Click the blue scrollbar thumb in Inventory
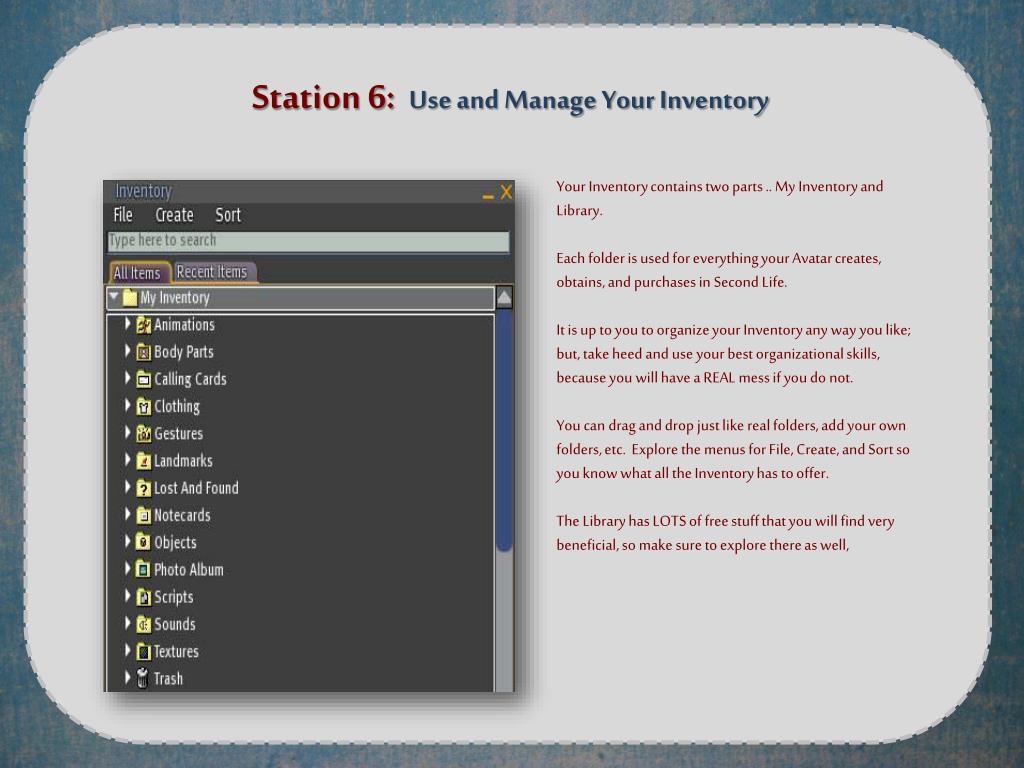Image resolution: width=1024 pixels, height=768 pixels. click(x=504, y=431)
